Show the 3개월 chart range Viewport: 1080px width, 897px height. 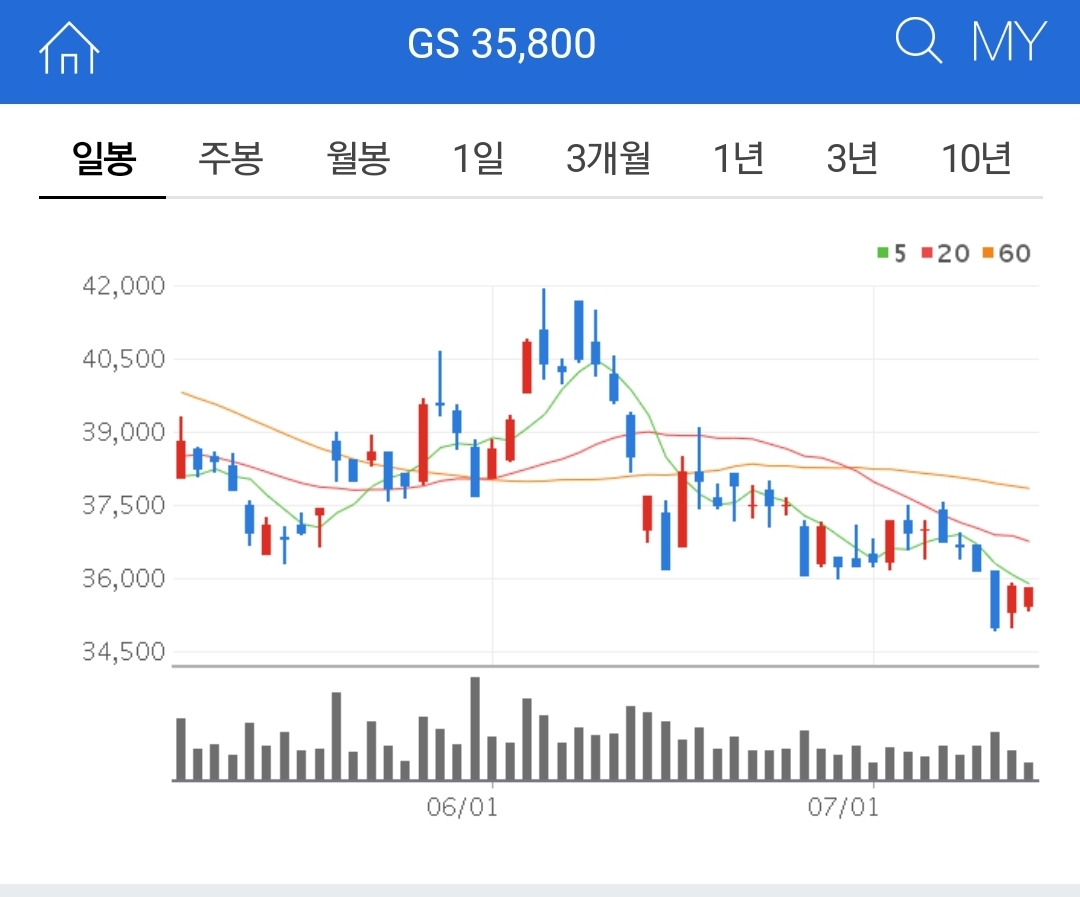click(x=608, y=158)
